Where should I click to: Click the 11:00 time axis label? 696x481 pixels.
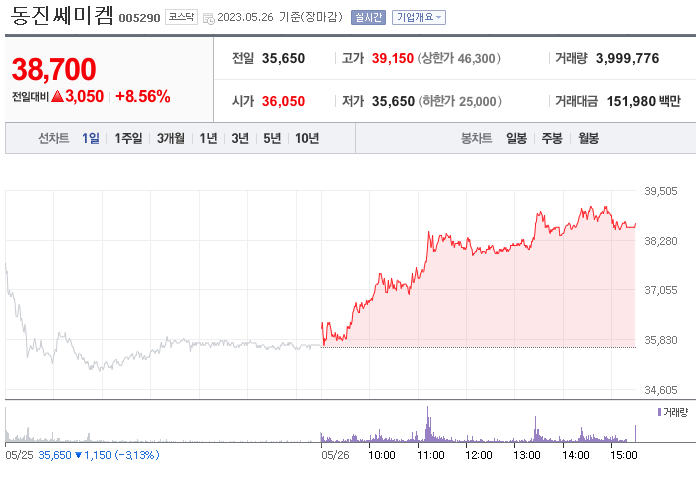click(x=431, y=455)
